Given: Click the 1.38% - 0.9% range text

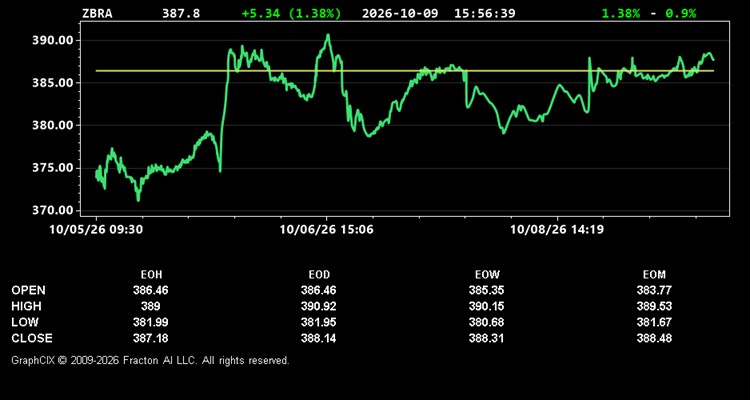Looking at the screenshot, I should coord(649,13).
